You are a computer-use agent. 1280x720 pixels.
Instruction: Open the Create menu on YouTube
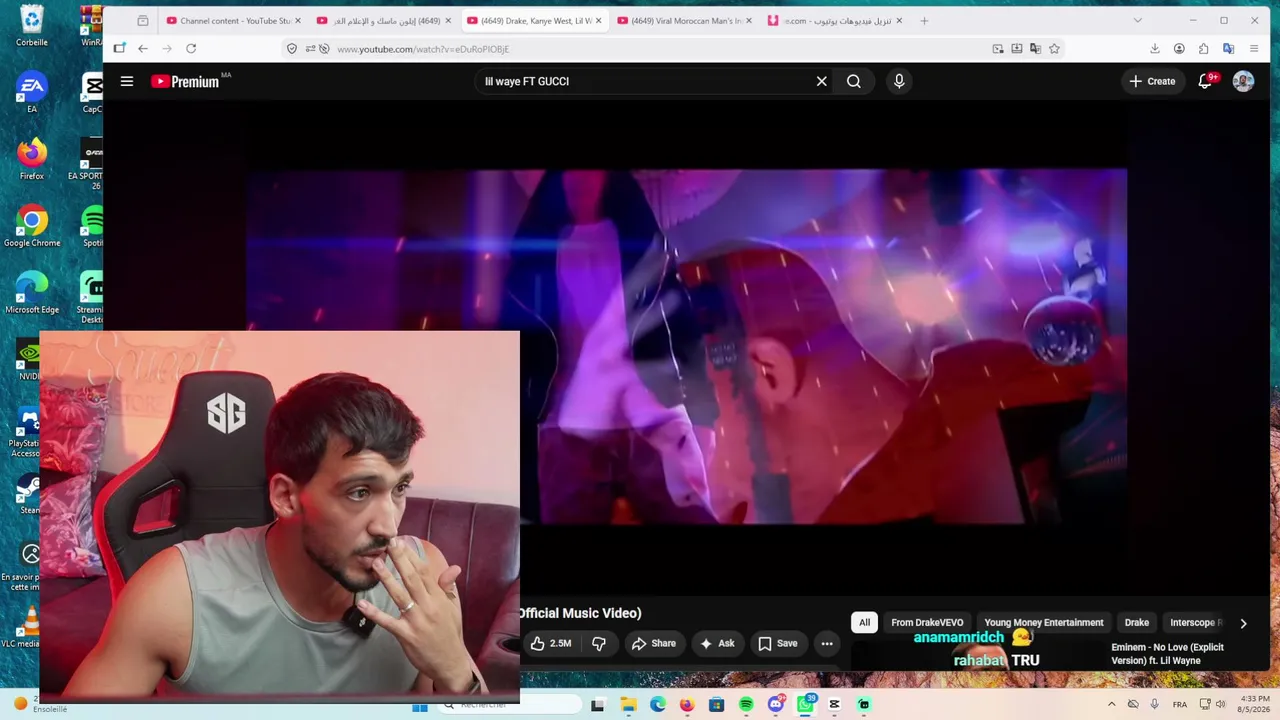[x=1152, y=81]
